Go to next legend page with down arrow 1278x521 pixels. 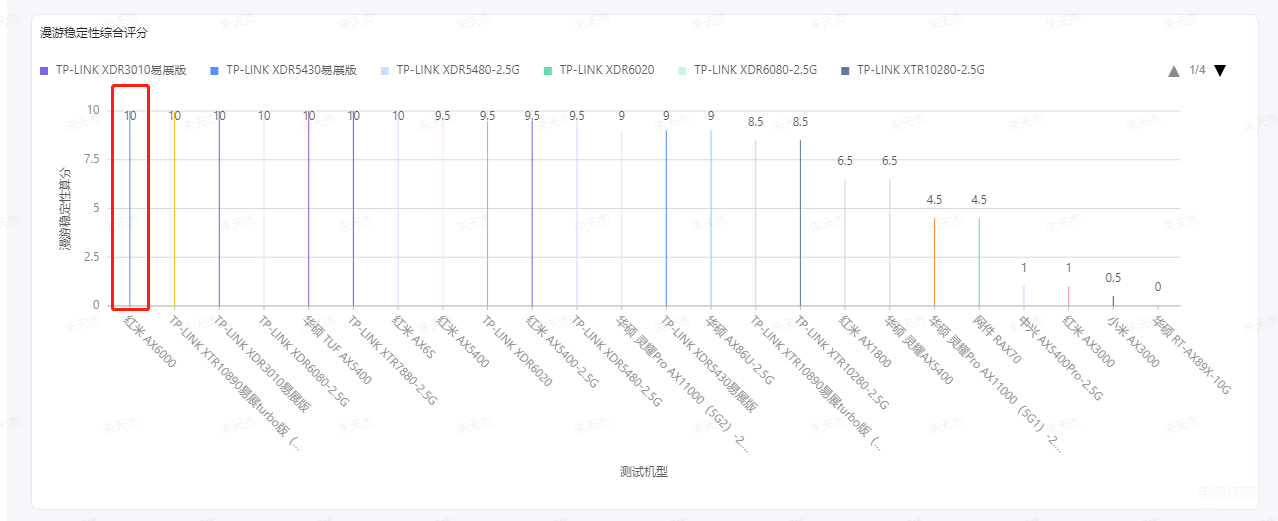tap(1219, 70)
